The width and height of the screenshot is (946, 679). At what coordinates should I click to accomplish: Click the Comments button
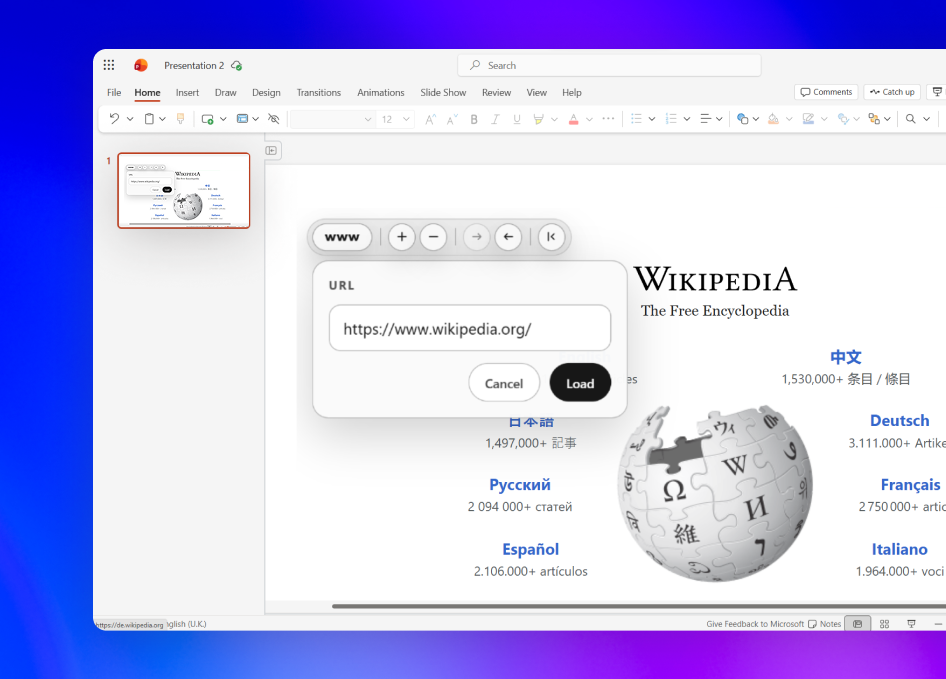coord(826,92)
